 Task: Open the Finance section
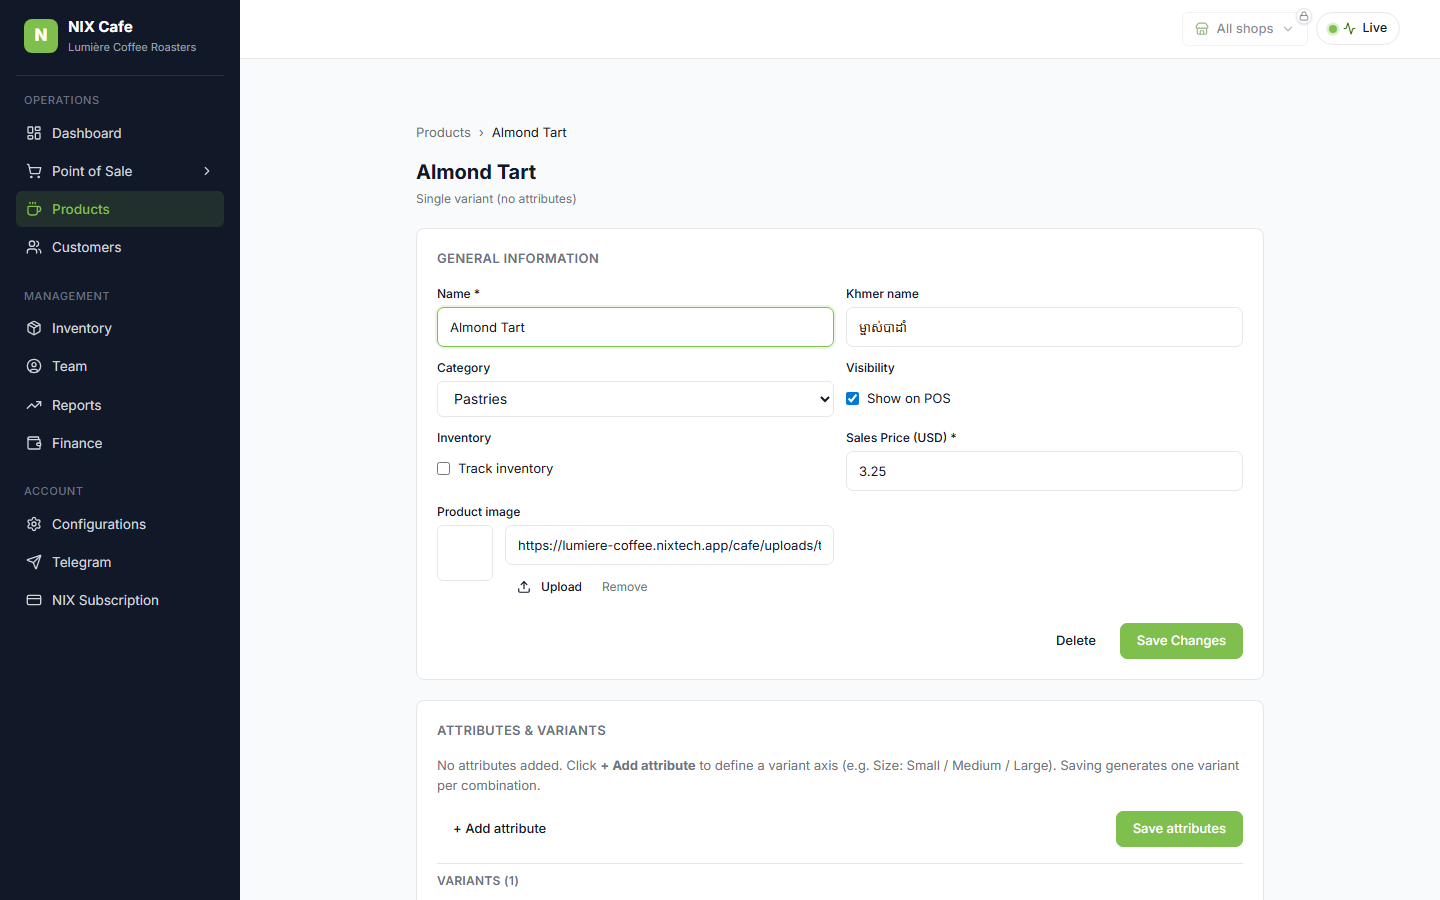(120, 443)
